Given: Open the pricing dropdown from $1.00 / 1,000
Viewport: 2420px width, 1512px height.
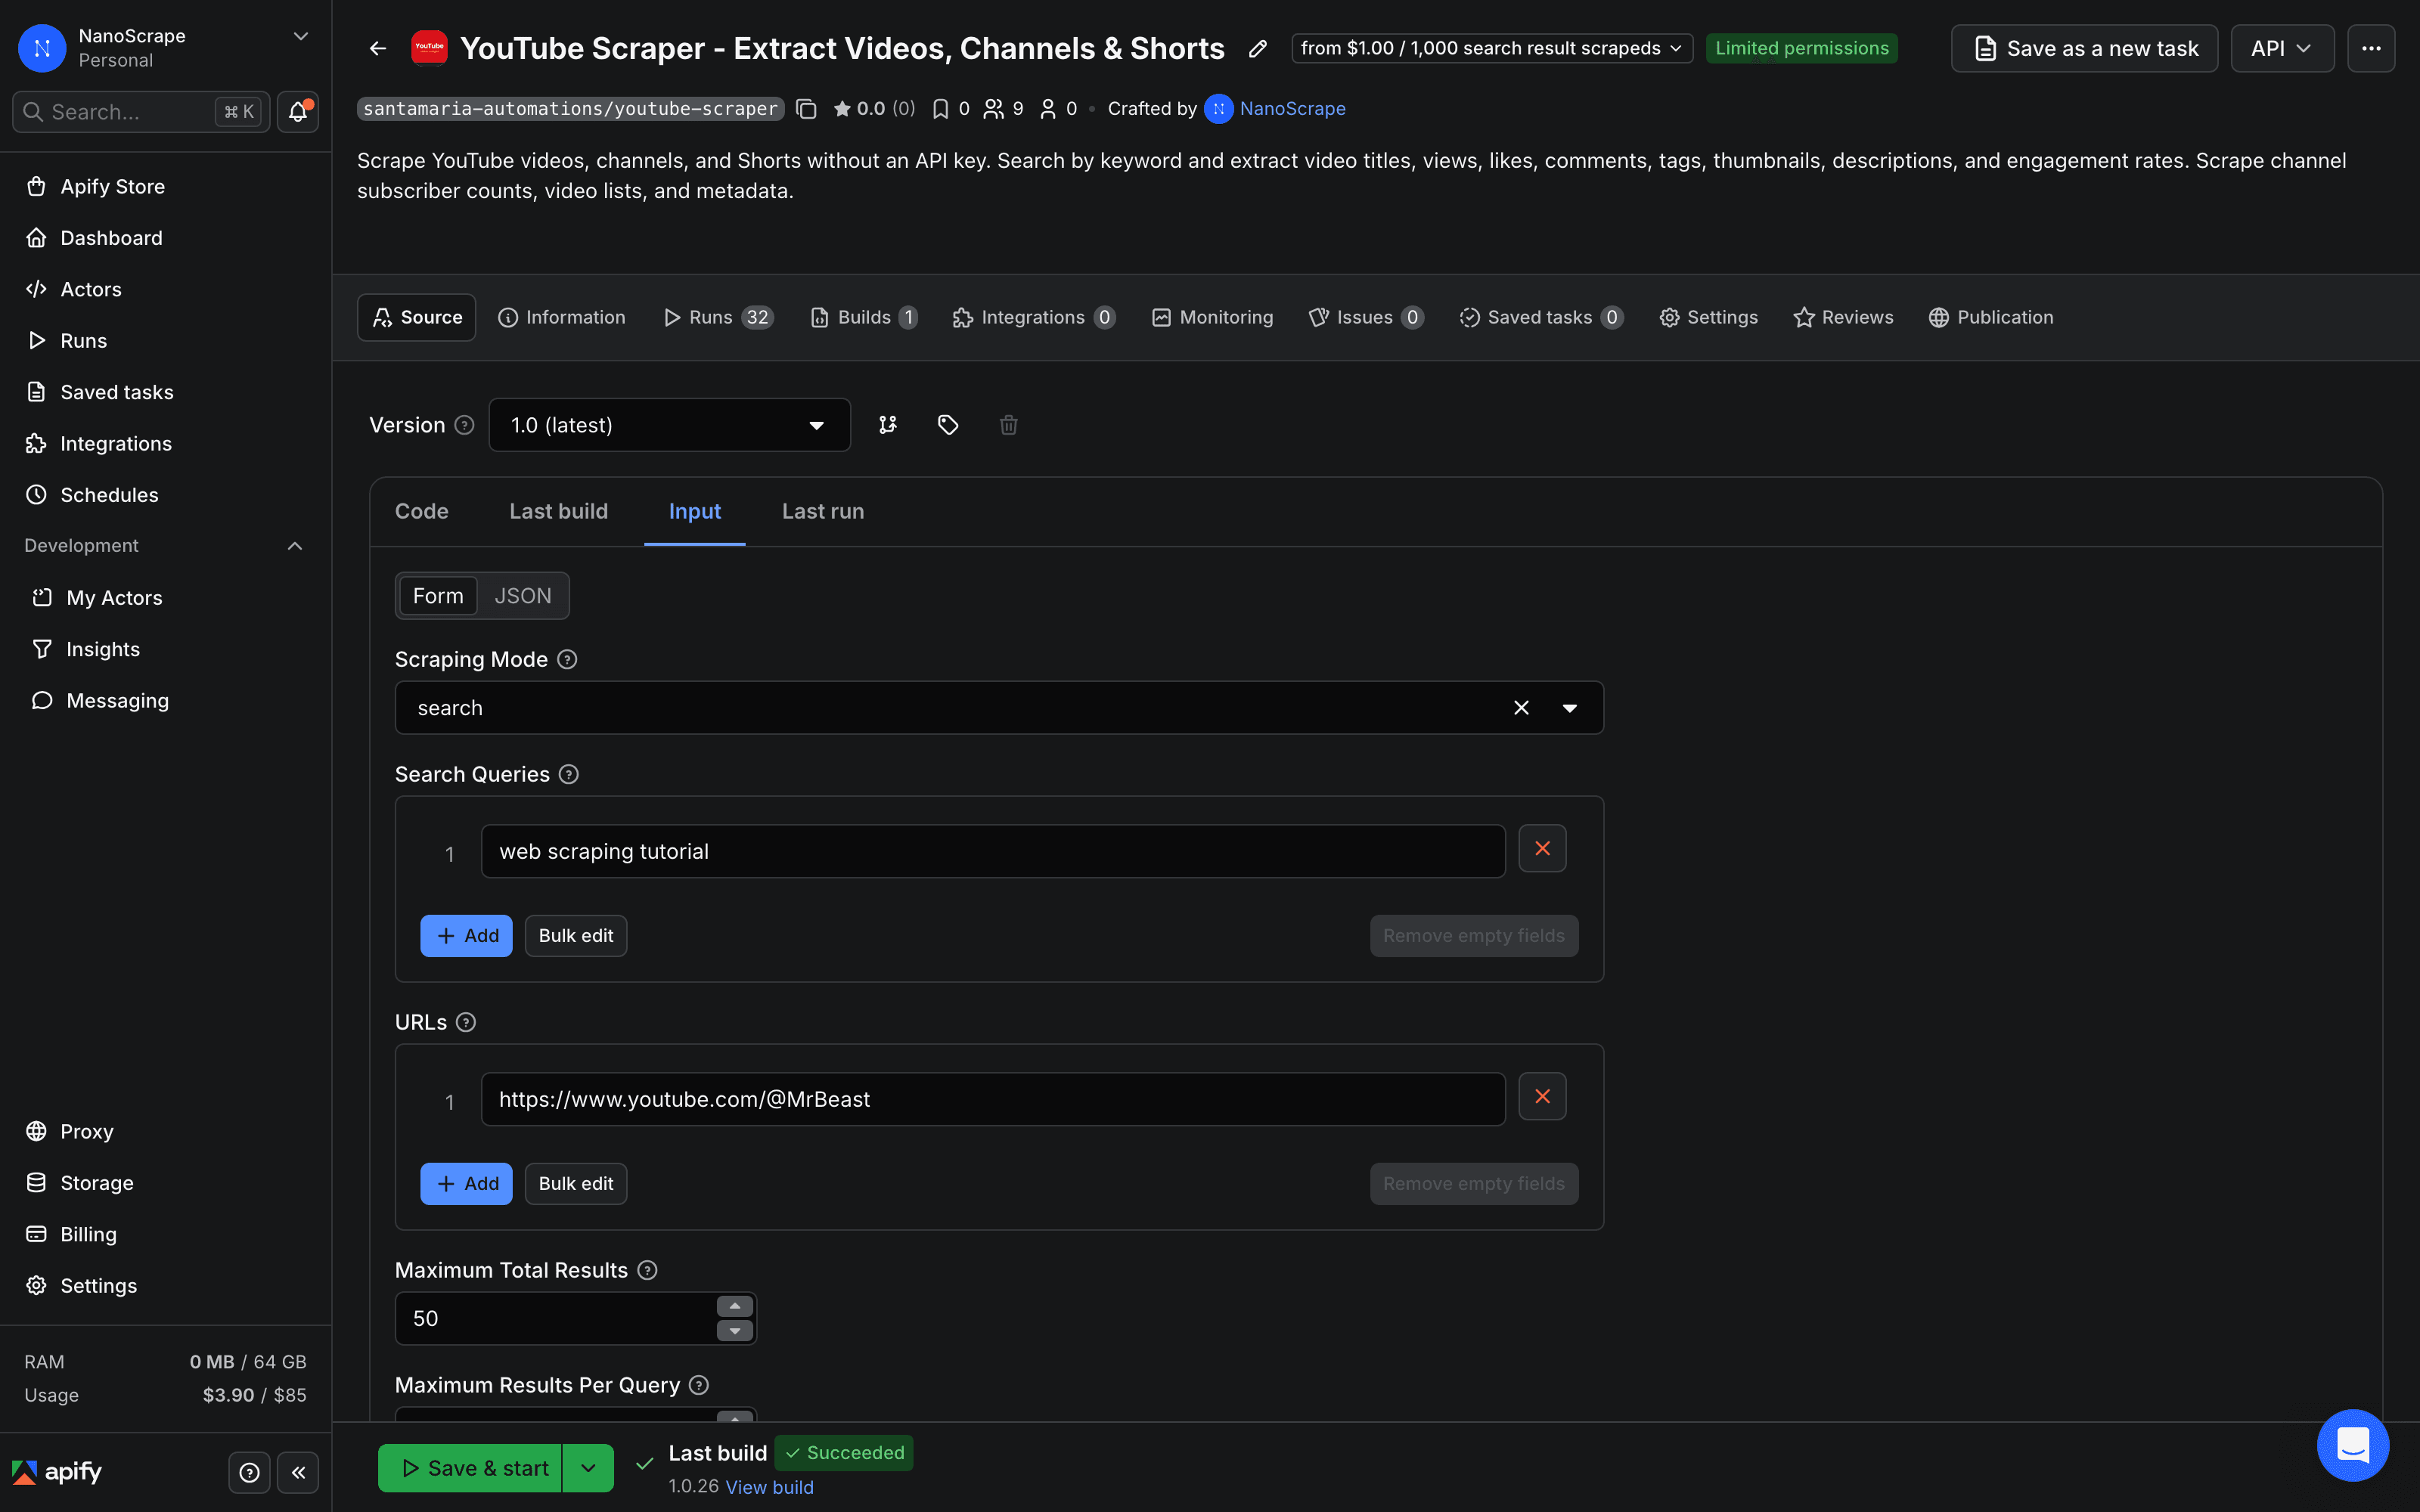Looking at the screenshot, I should (1492, 48).
